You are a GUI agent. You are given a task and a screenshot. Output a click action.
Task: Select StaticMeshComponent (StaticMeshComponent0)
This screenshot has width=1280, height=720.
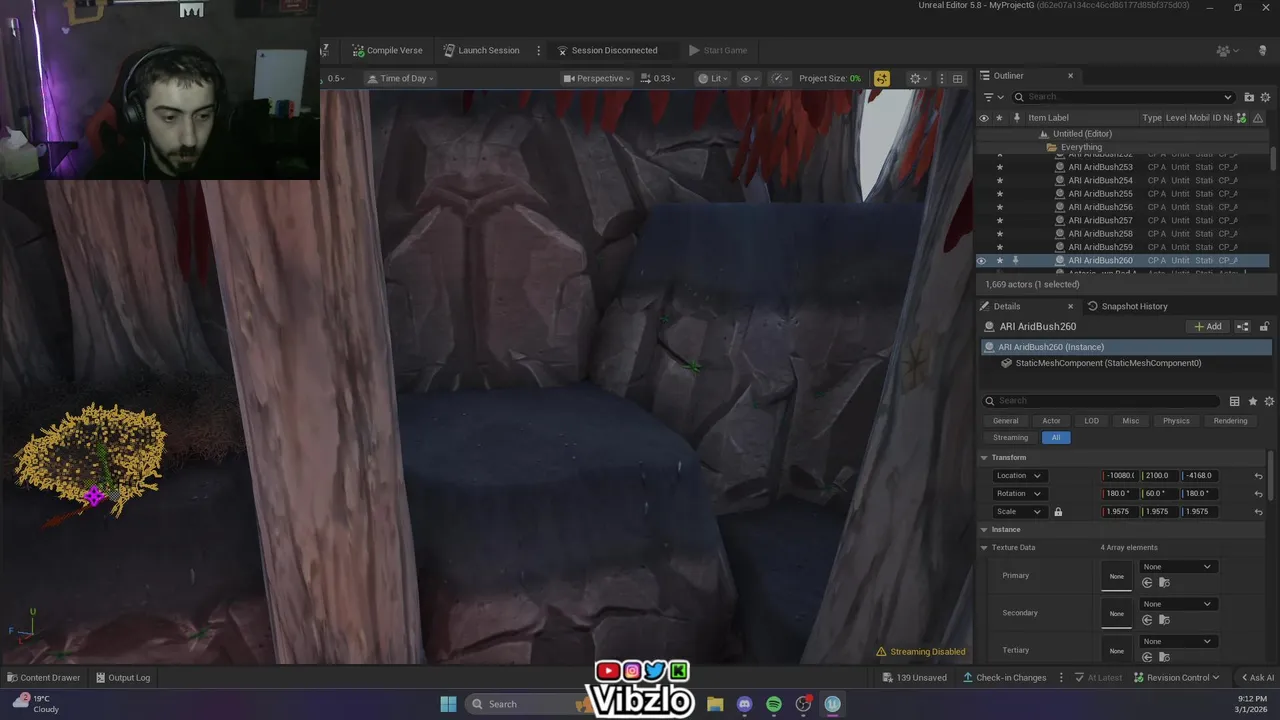coord(1108,363)
